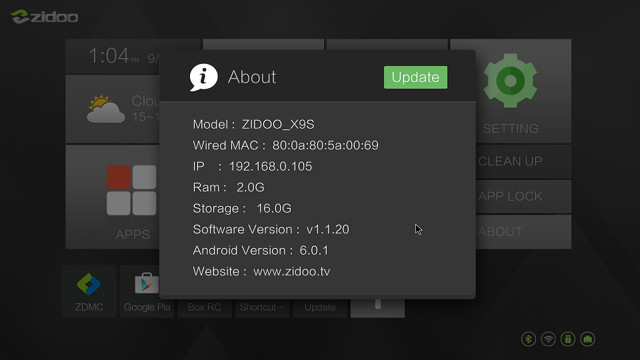This screenshot has height=360, width=640.
Task: Open the cloudy weather widget
Action: click(x=113, y=109)
